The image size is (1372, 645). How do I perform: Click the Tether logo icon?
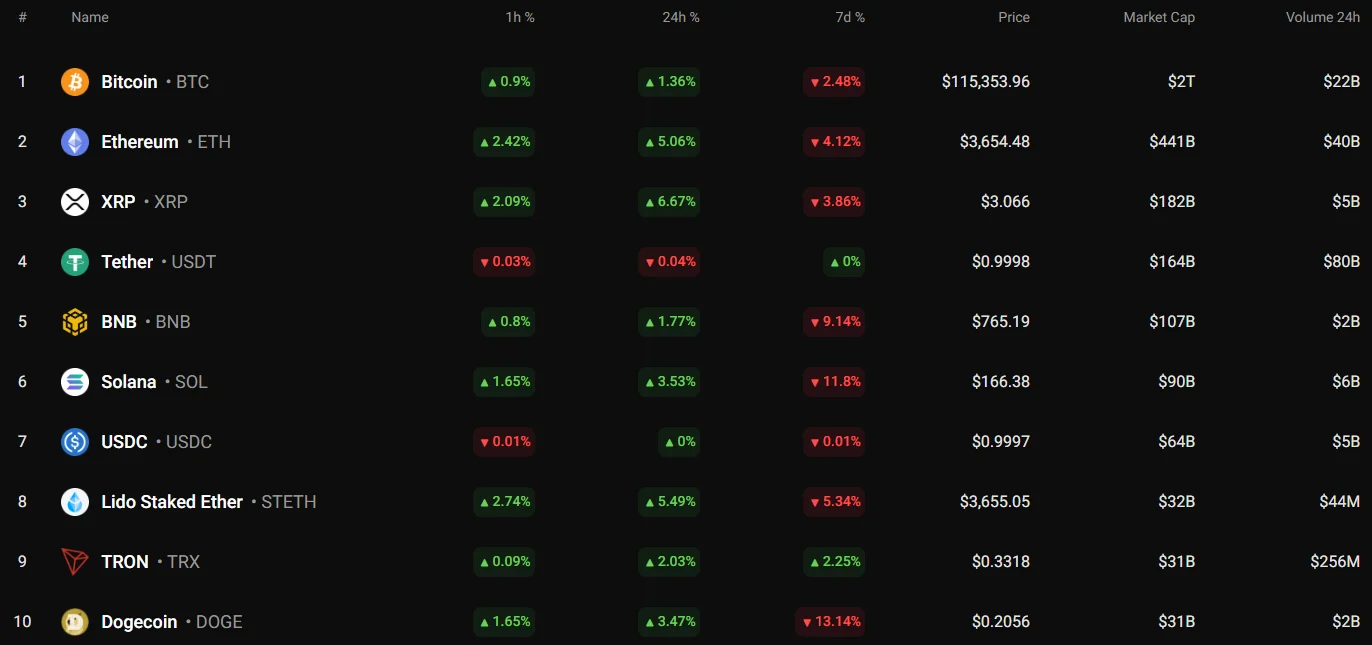click(x=75, y=262)
